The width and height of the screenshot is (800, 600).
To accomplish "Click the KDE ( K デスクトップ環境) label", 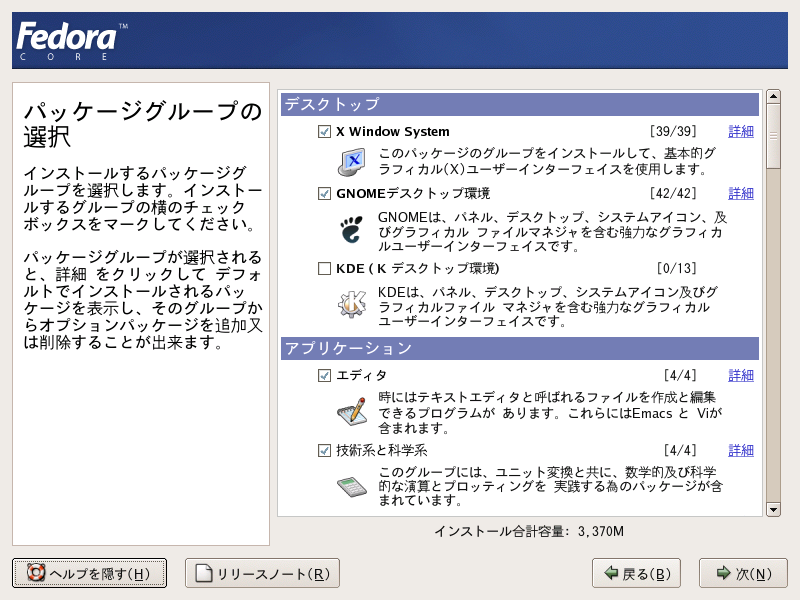I will coord(417,268).
